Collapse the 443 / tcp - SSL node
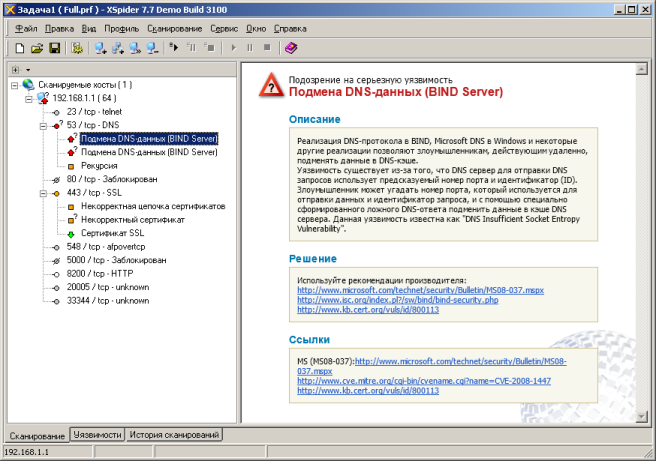This screenshot has height=461, width=656. click(x=43, y=193)
